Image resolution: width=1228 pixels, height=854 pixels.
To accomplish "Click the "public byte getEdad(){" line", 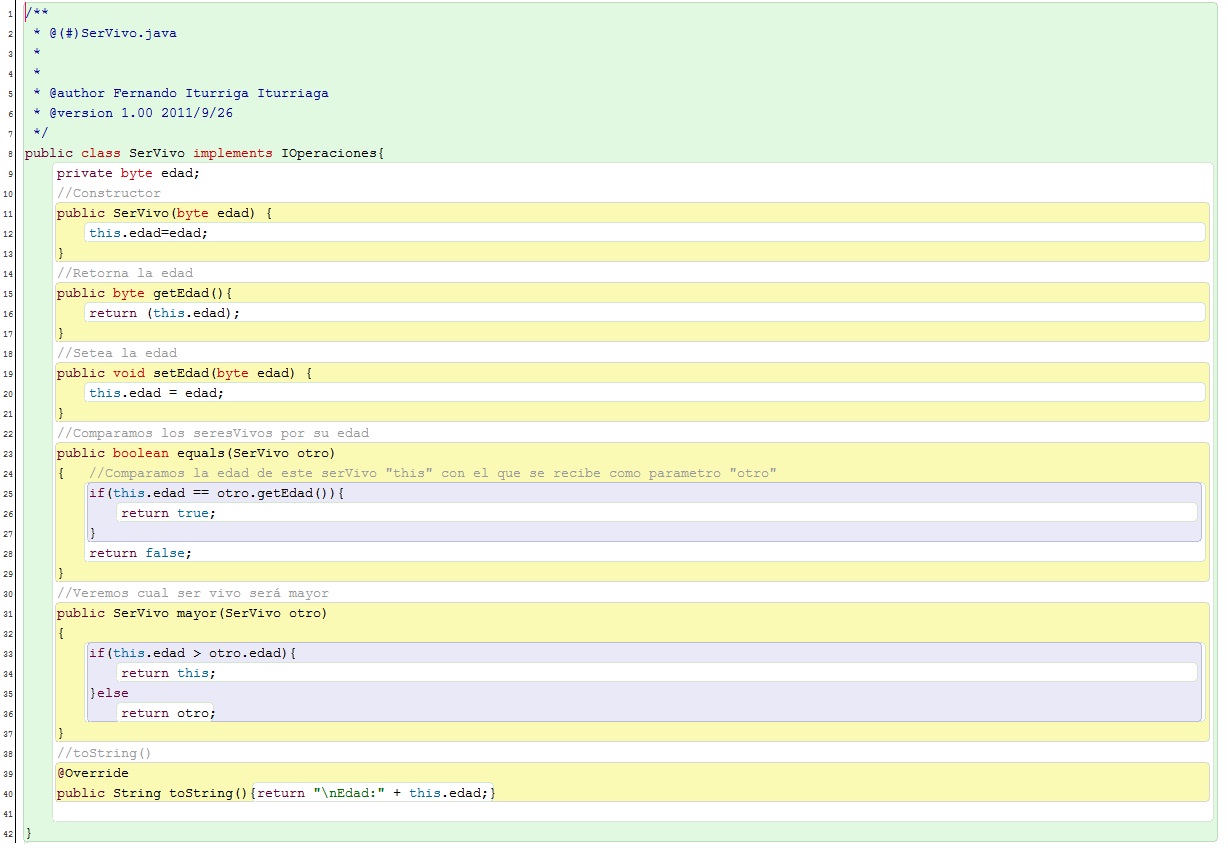I will (x=145, y=293).
